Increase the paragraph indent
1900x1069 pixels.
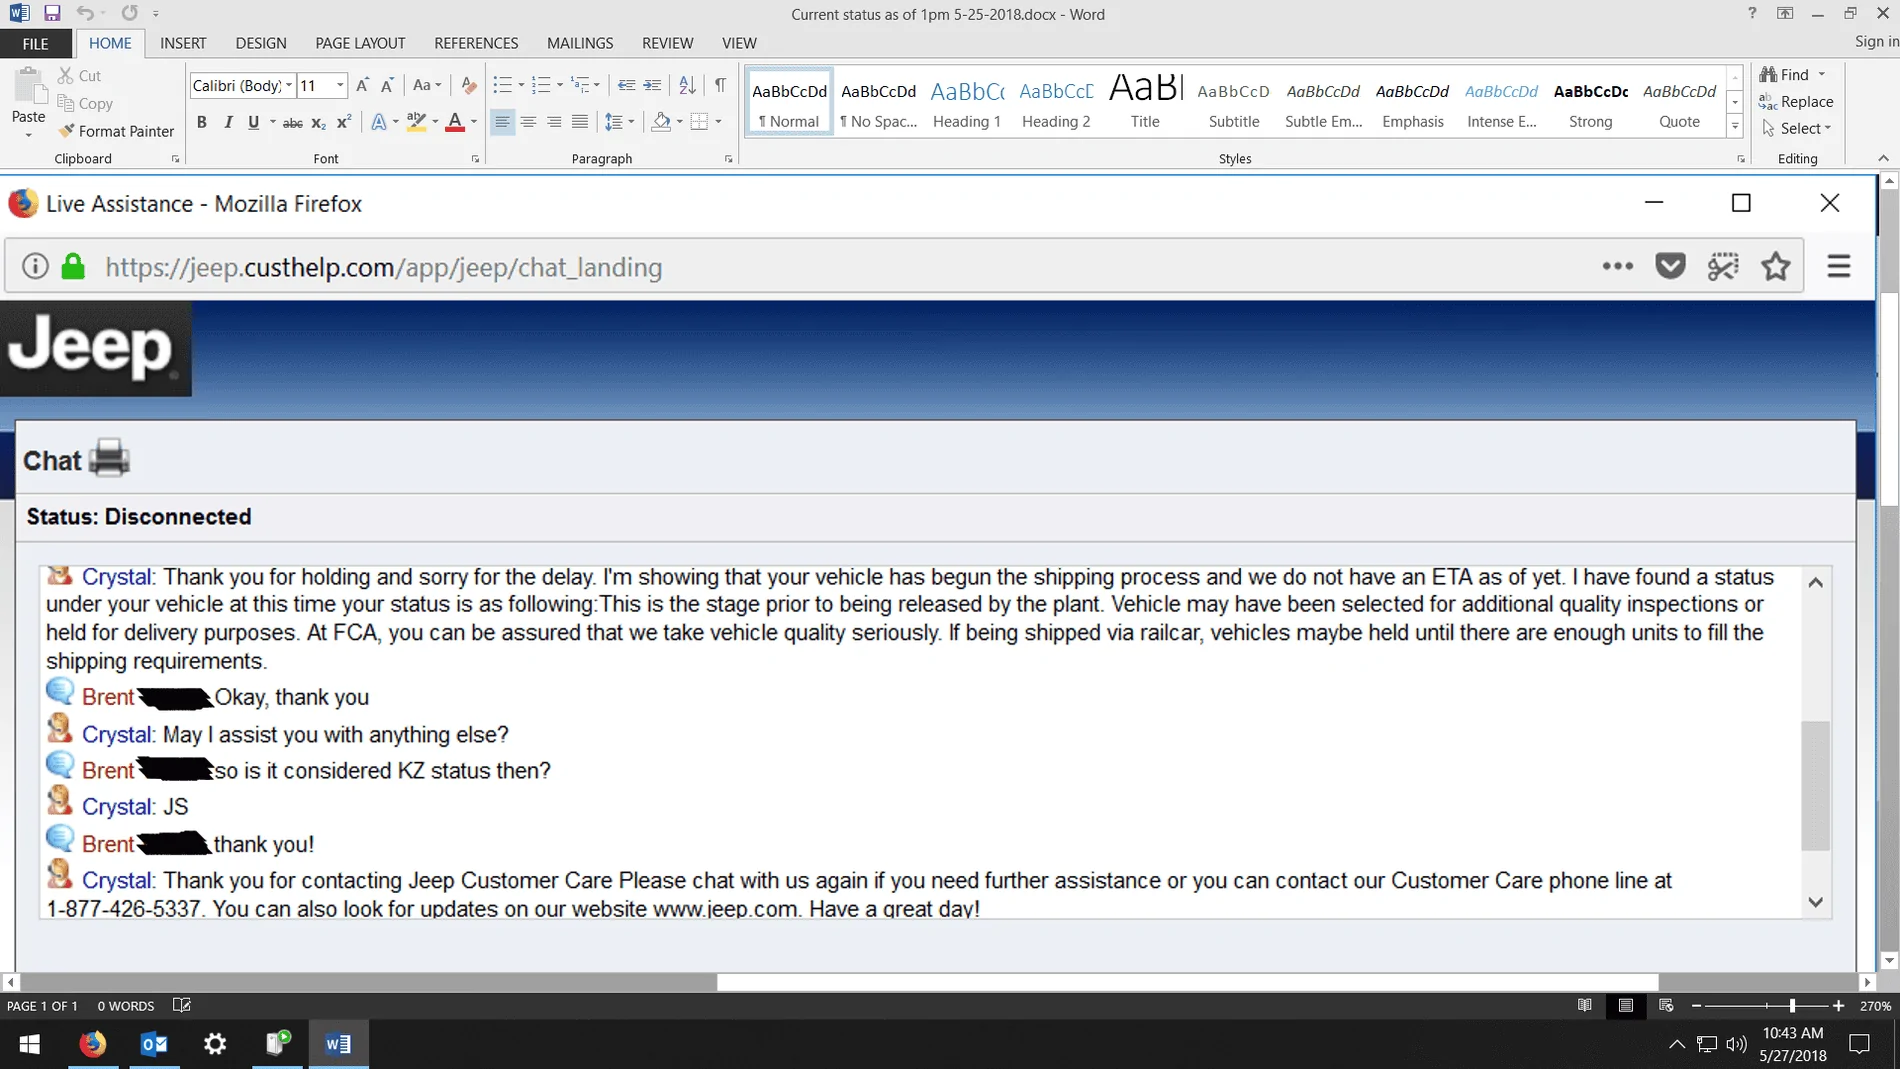[x=652, y=86]
